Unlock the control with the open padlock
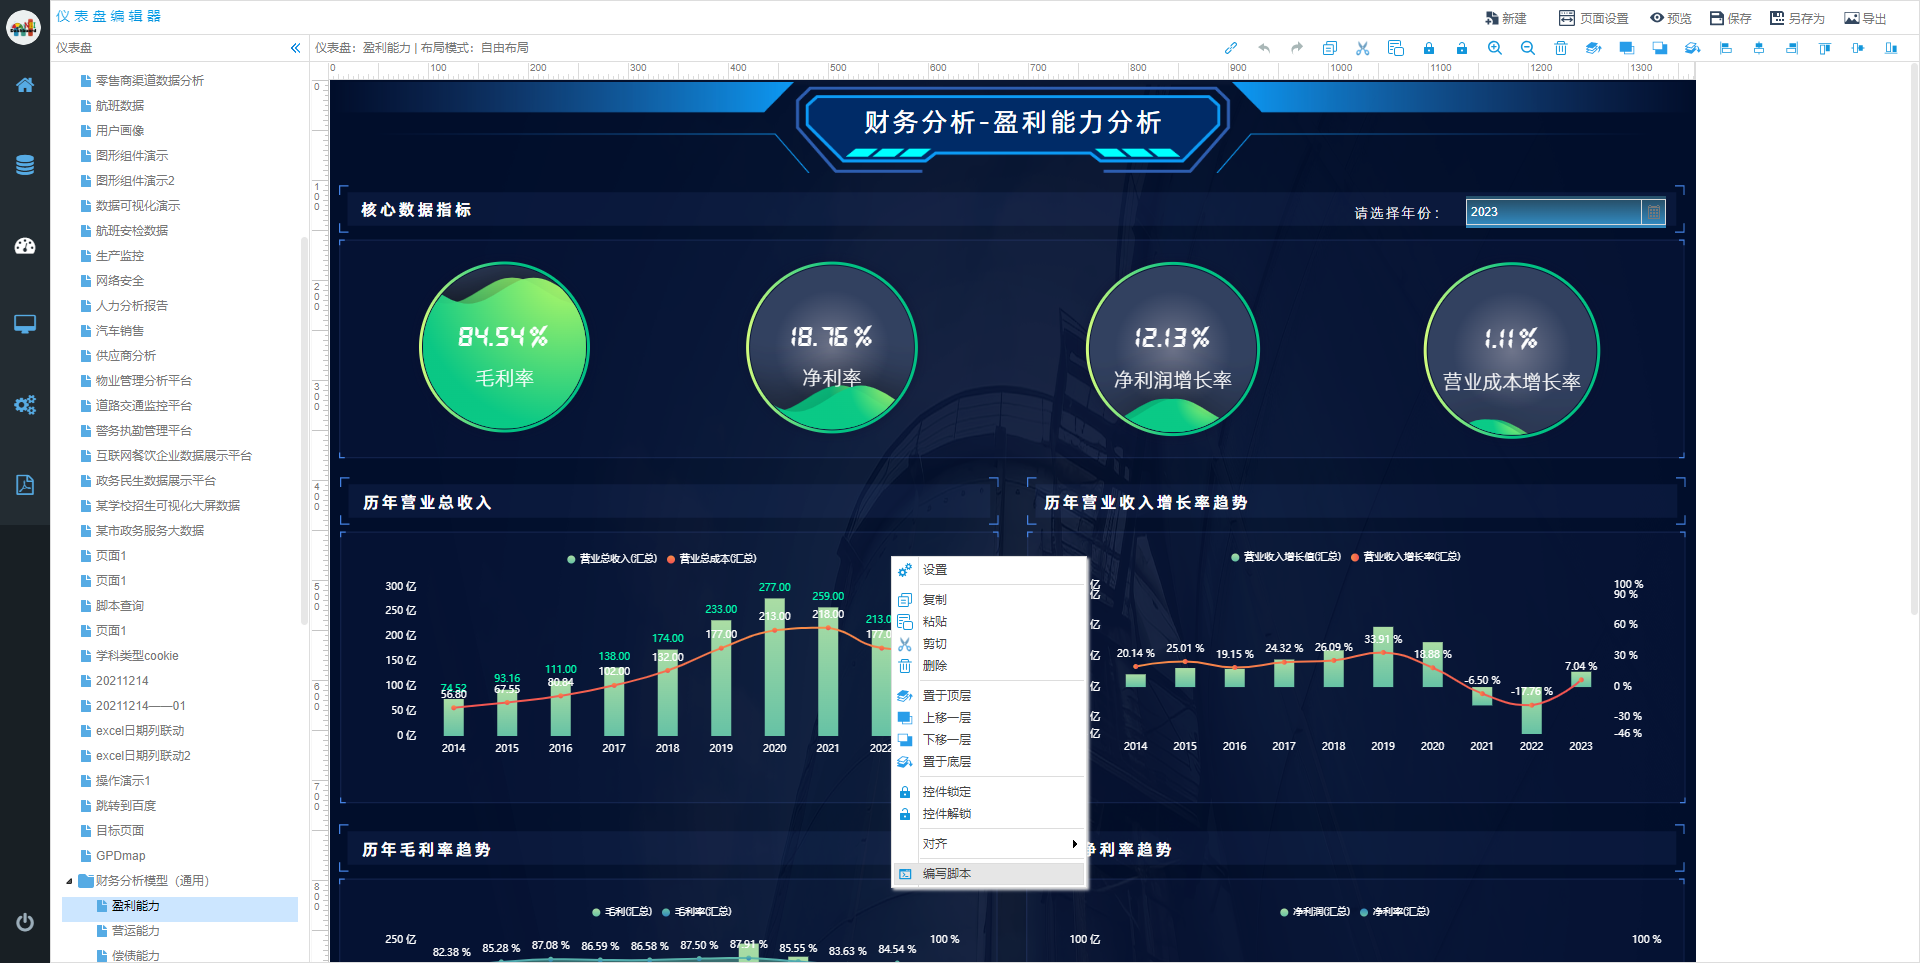 pos(1462,48)
